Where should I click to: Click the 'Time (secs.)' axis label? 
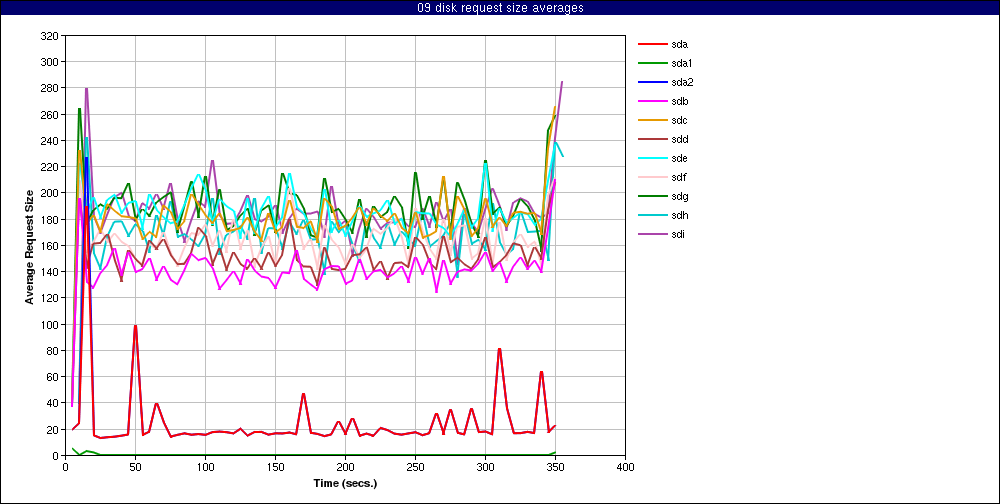click(345, 483)
